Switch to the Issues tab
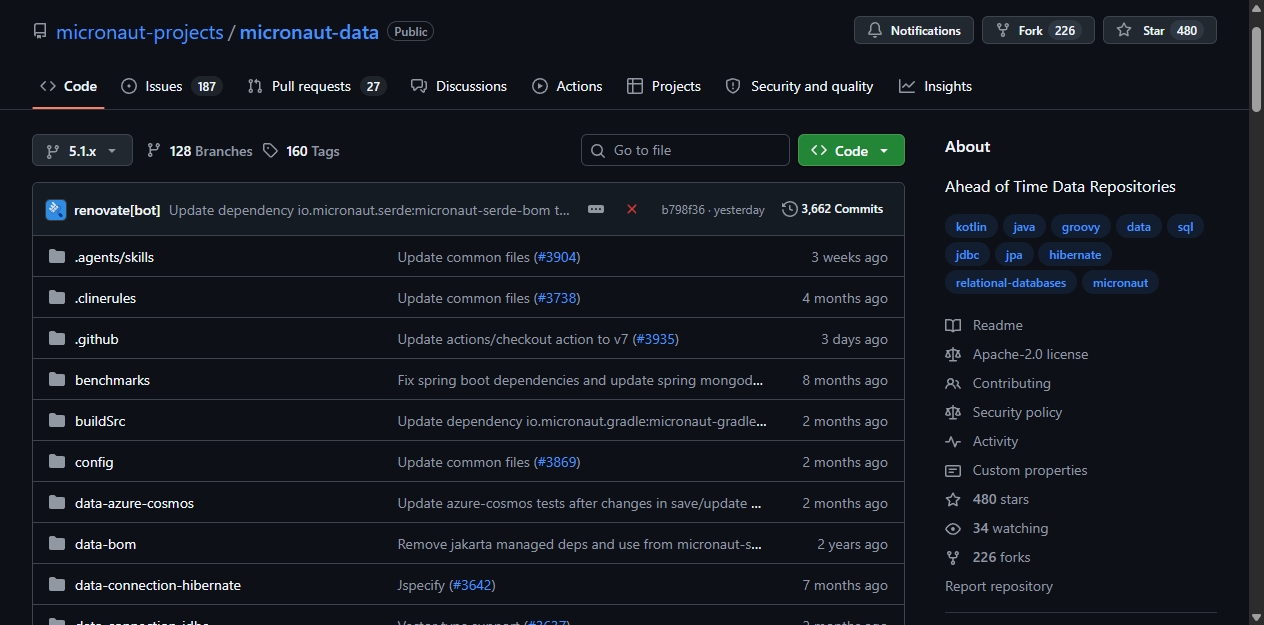Screen dimensions: 1264x625 pos(171,86)
